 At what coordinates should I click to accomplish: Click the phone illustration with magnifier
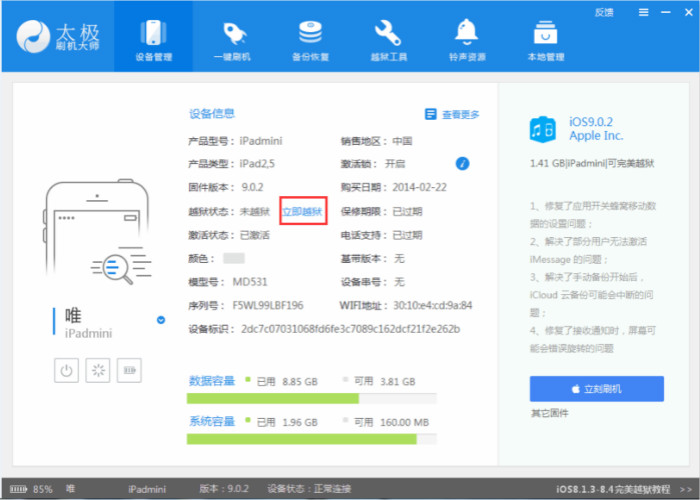point(98,232)
